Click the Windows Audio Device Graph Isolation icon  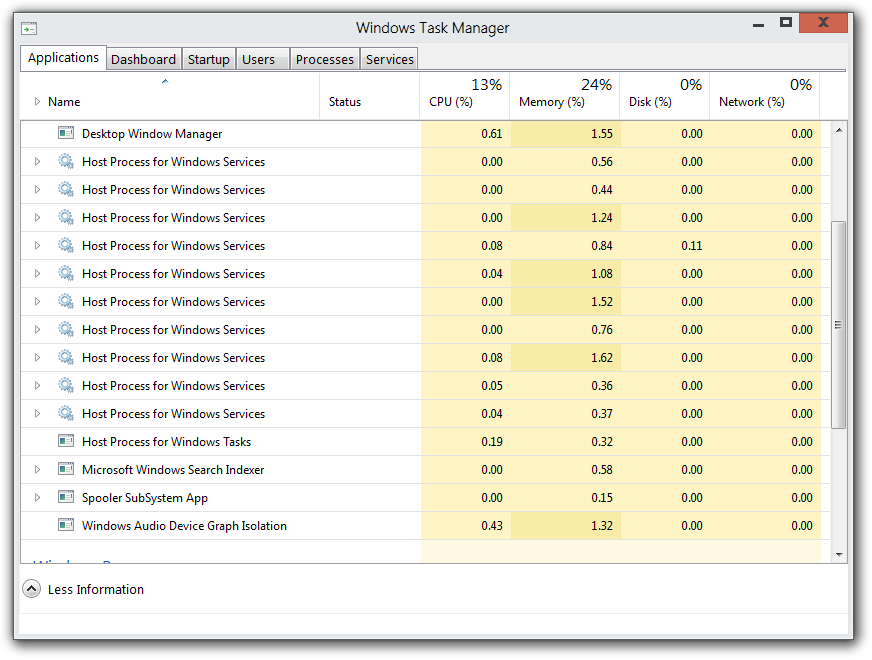coord(66,525)
